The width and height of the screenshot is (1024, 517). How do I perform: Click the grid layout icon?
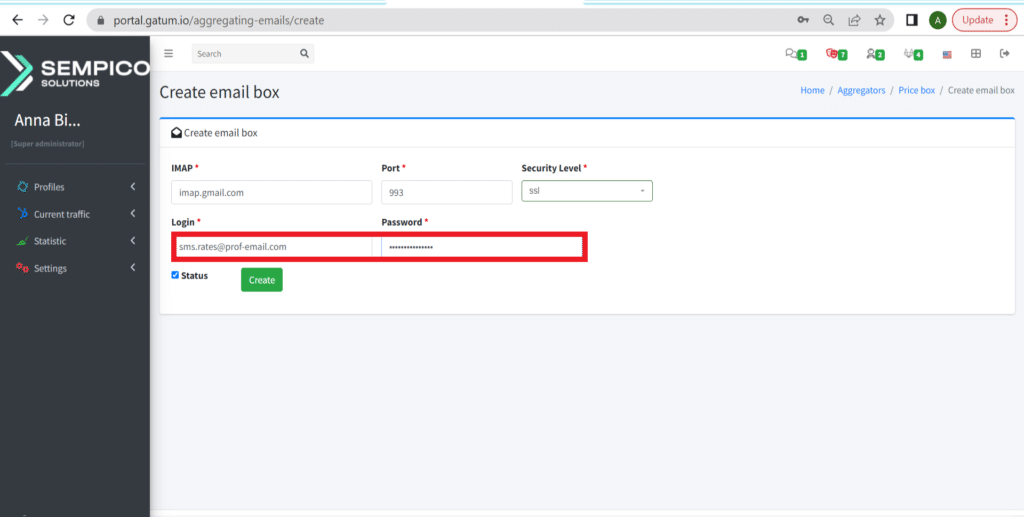pos(976,54)
